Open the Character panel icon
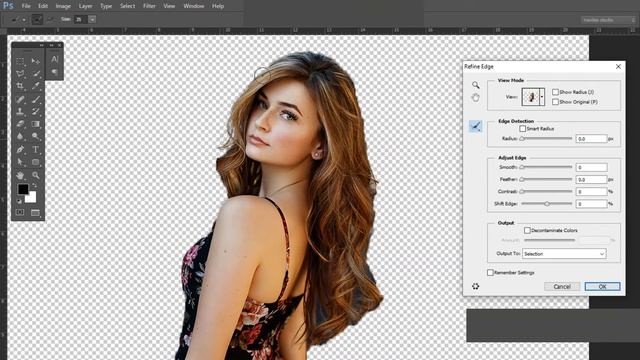This screenshot has height=360, width=640. coord(55,59)
